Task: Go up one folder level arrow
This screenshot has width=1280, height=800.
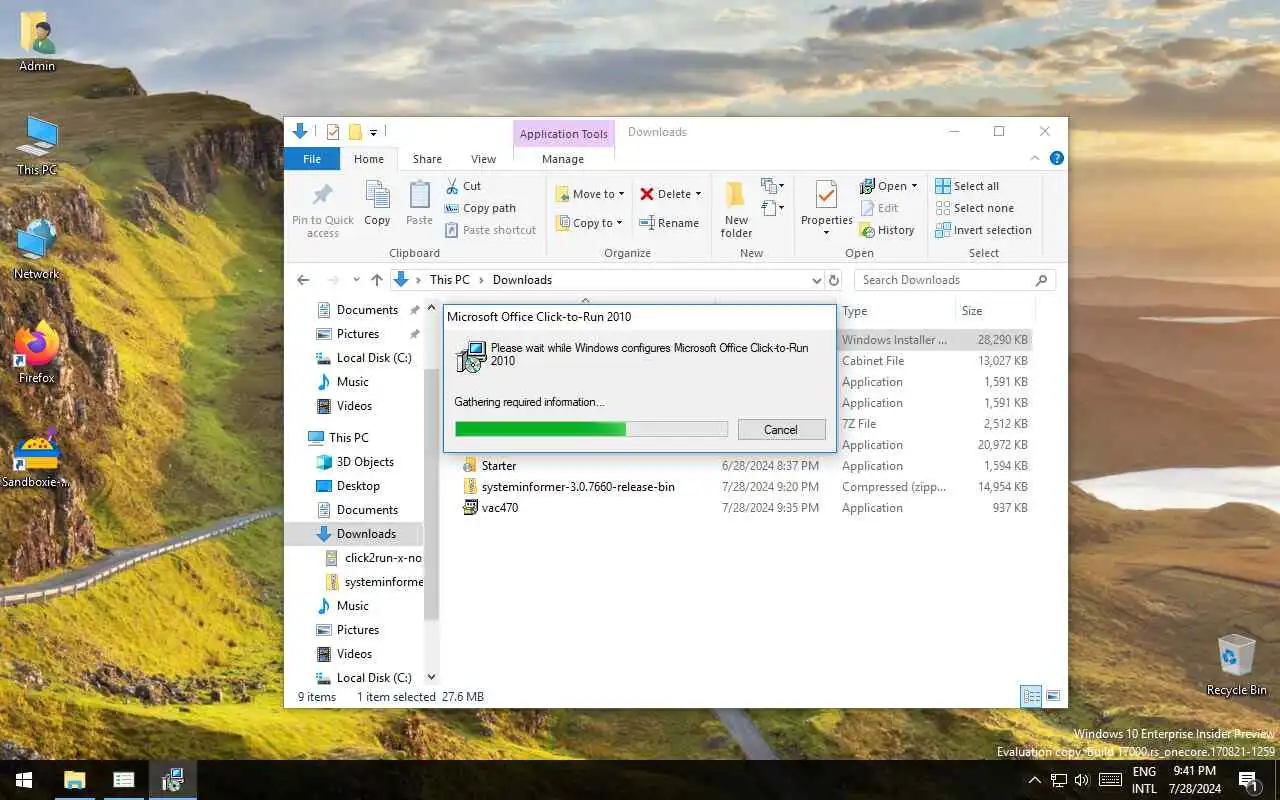Action: click(x=376, y=280)
